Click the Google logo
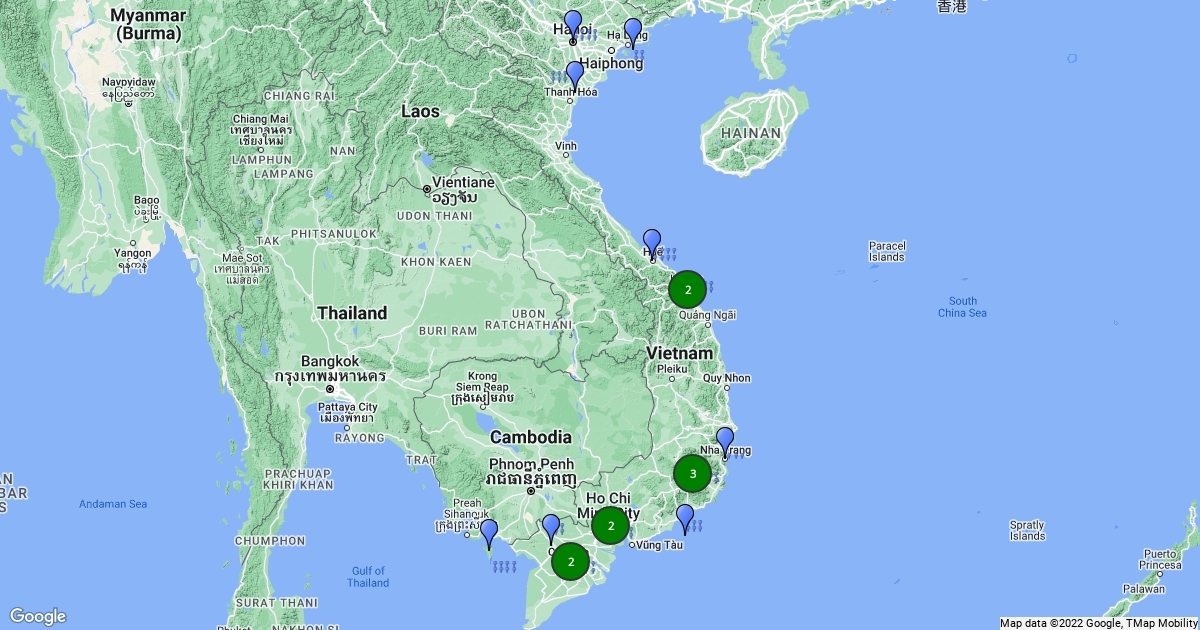The image size is (1200, 630). 38,616
